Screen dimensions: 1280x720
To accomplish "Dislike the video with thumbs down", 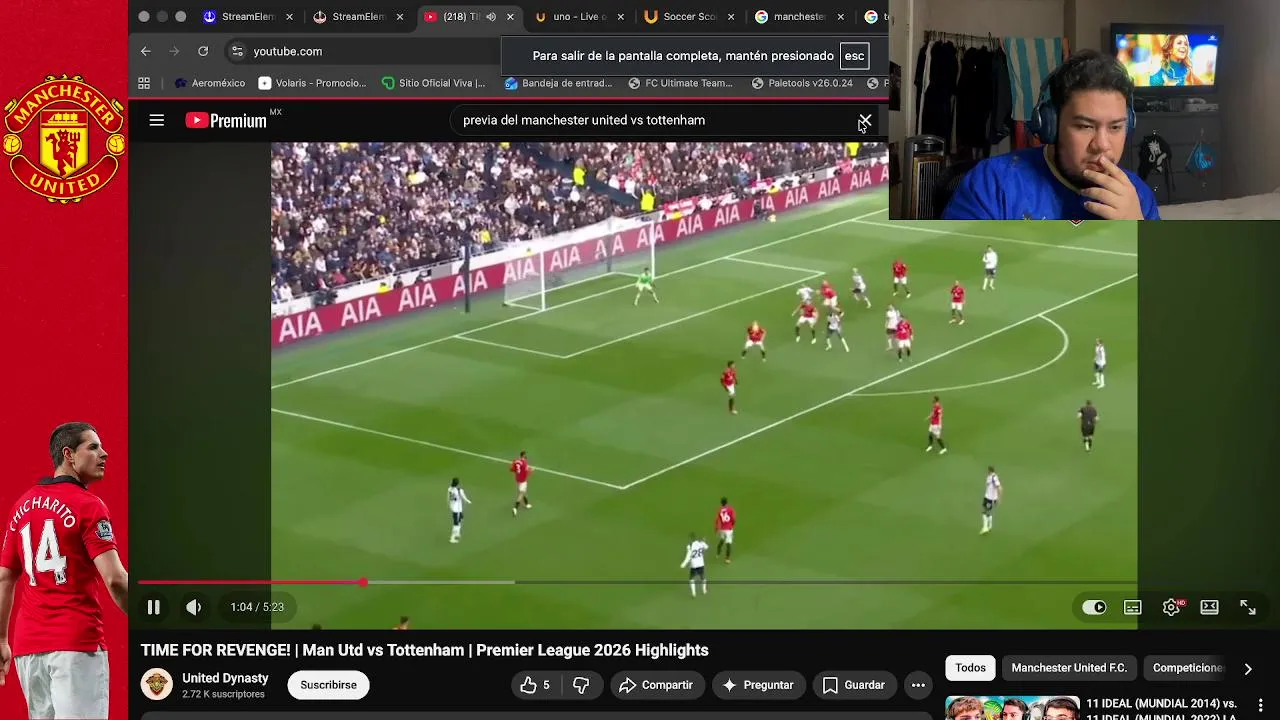I will [x=581, y=685].
